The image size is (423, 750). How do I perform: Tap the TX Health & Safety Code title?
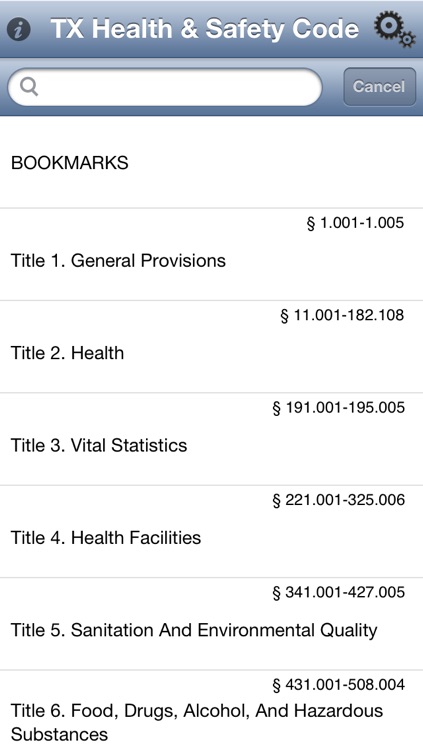[204, 29]
